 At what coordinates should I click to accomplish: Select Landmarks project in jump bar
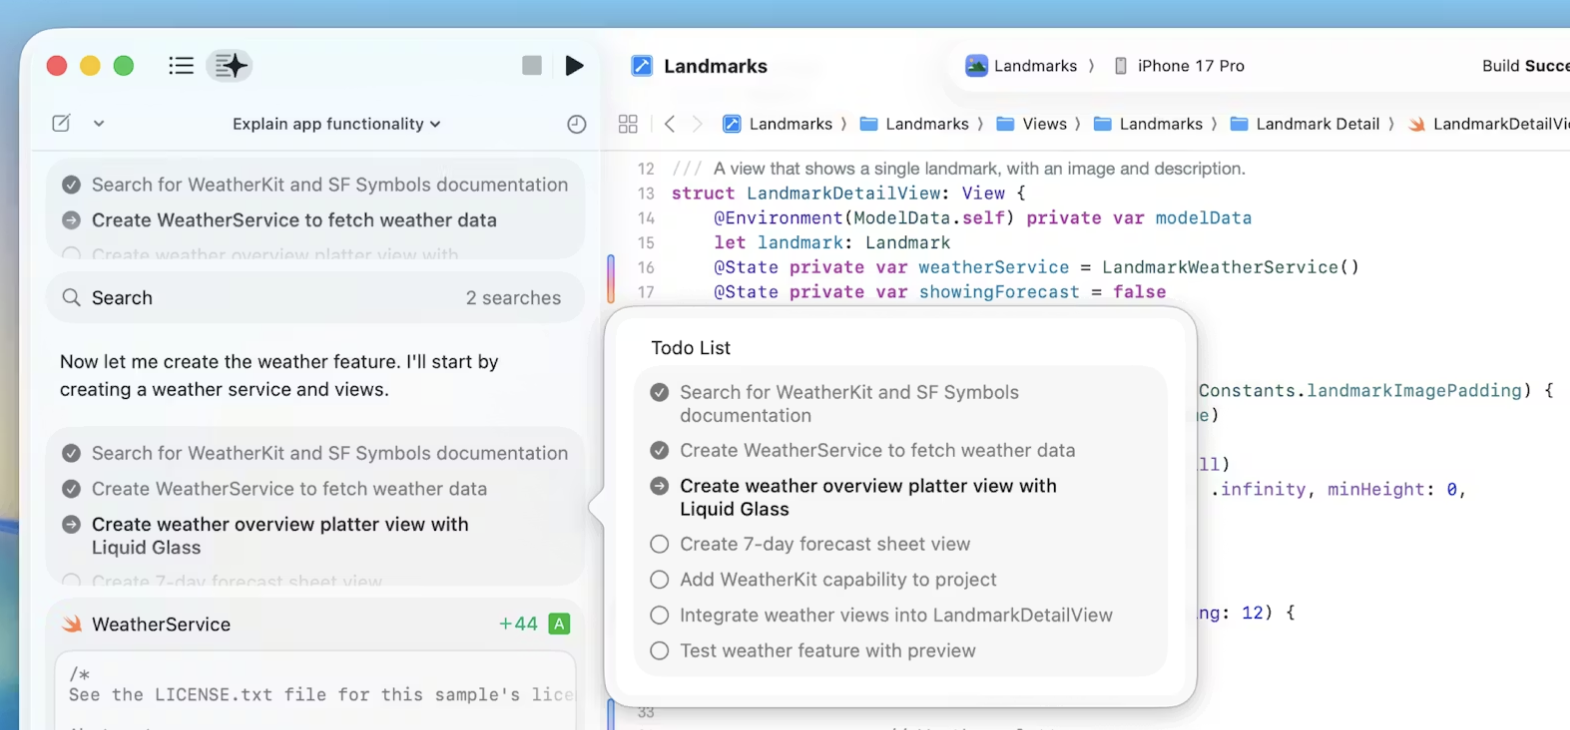(778, 124)
